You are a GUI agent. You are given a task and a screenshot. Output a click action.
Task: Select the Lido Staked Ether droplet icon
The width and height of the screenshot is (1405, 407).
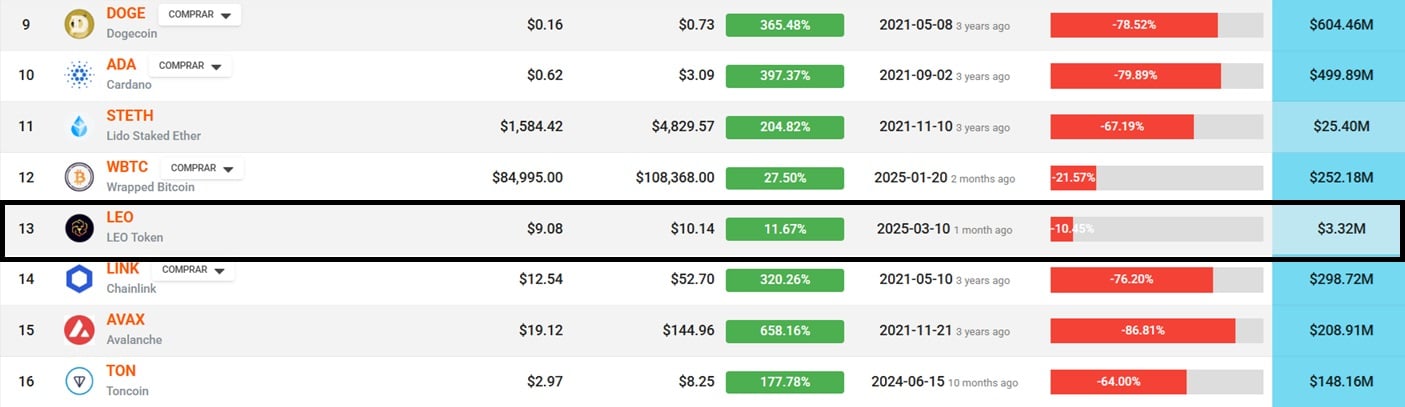pyautogui.click(x=79, y=126)
